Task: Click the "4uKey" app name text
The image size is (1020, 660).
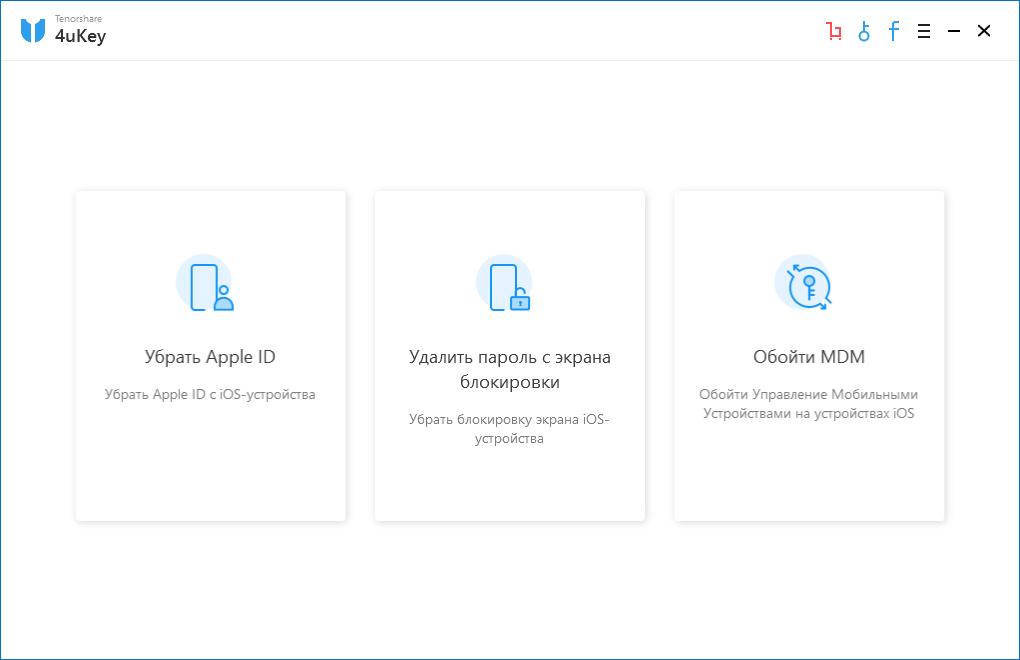Action: point(80,36)
